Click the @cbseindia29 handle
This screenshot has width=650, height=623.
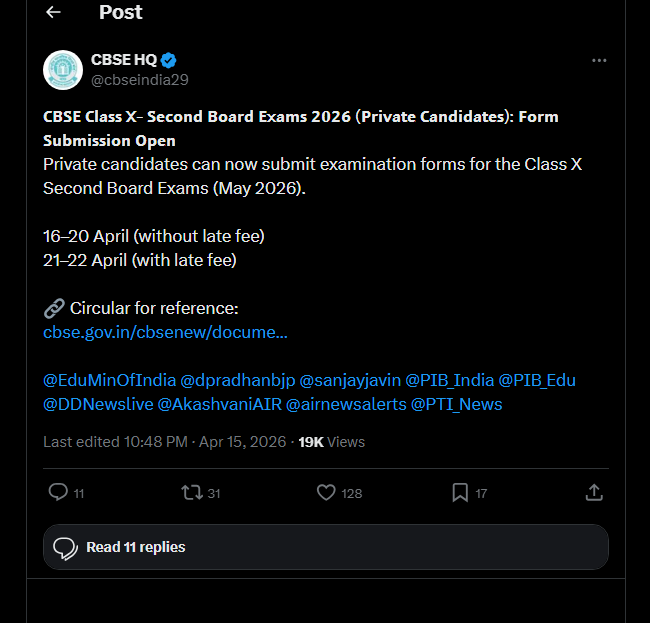(139, 80)
